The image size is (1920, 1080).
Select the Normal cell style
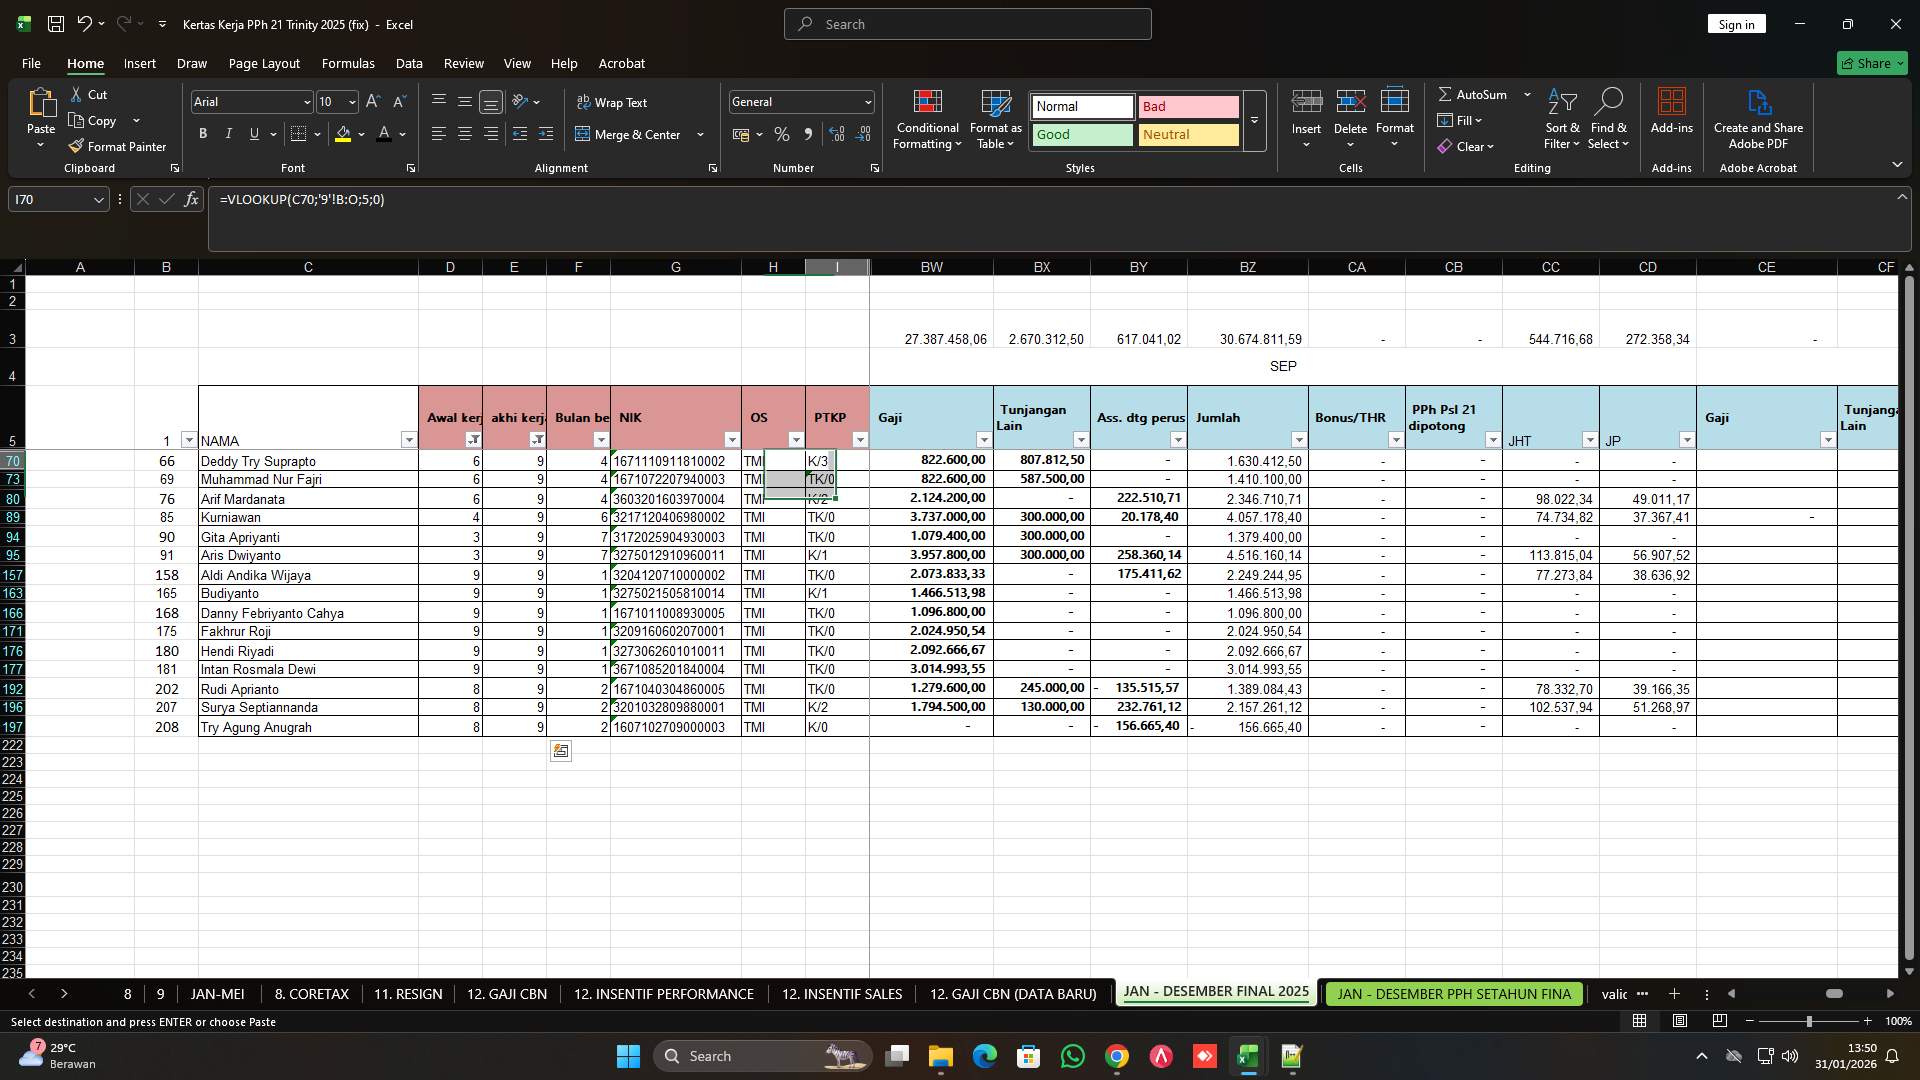pos(1080,106)
